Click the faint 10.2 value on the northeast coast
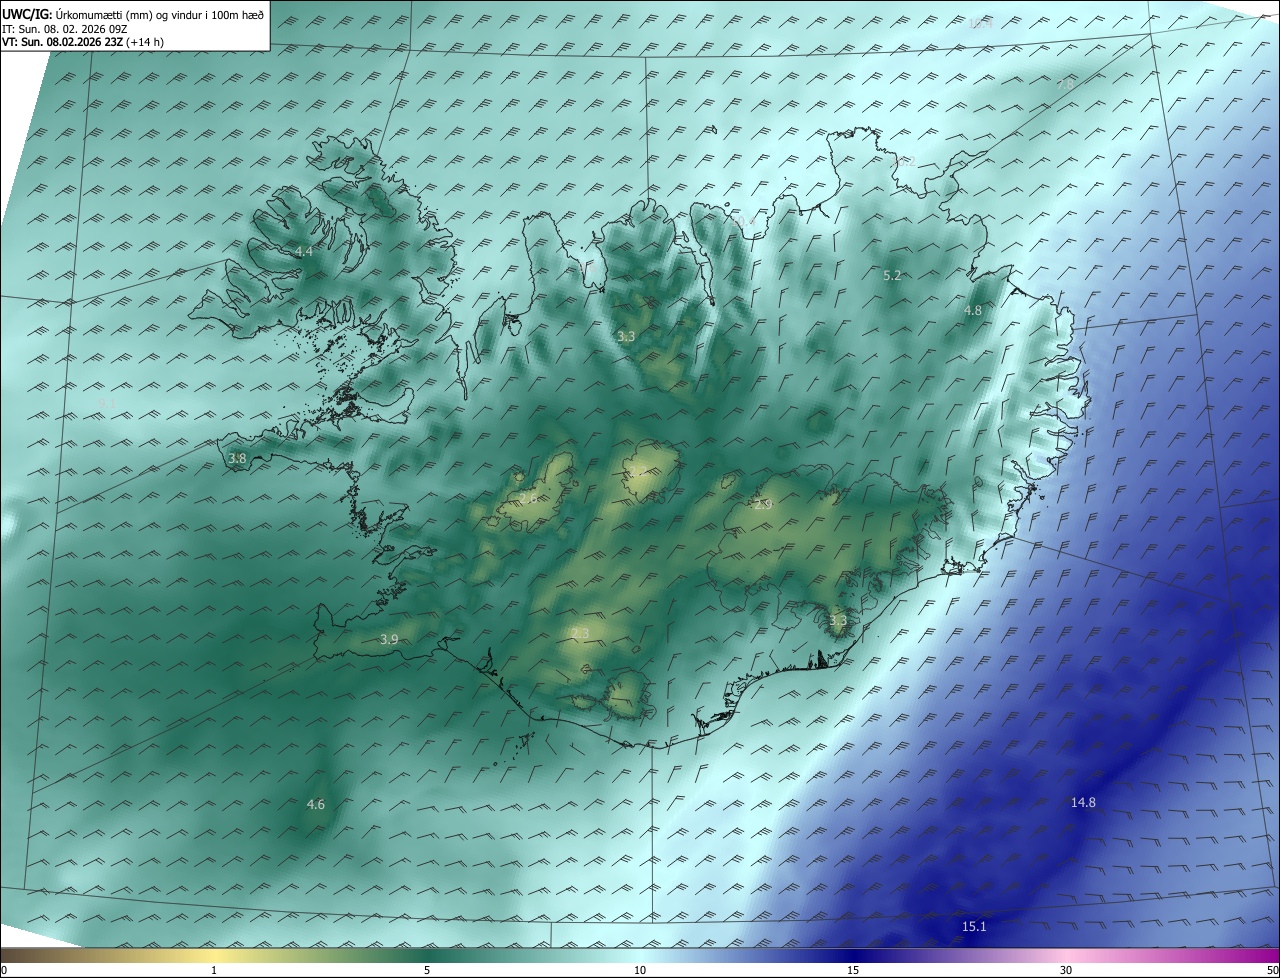The width and height of the screenshot is (1280, 978). (x=904, y=161)
